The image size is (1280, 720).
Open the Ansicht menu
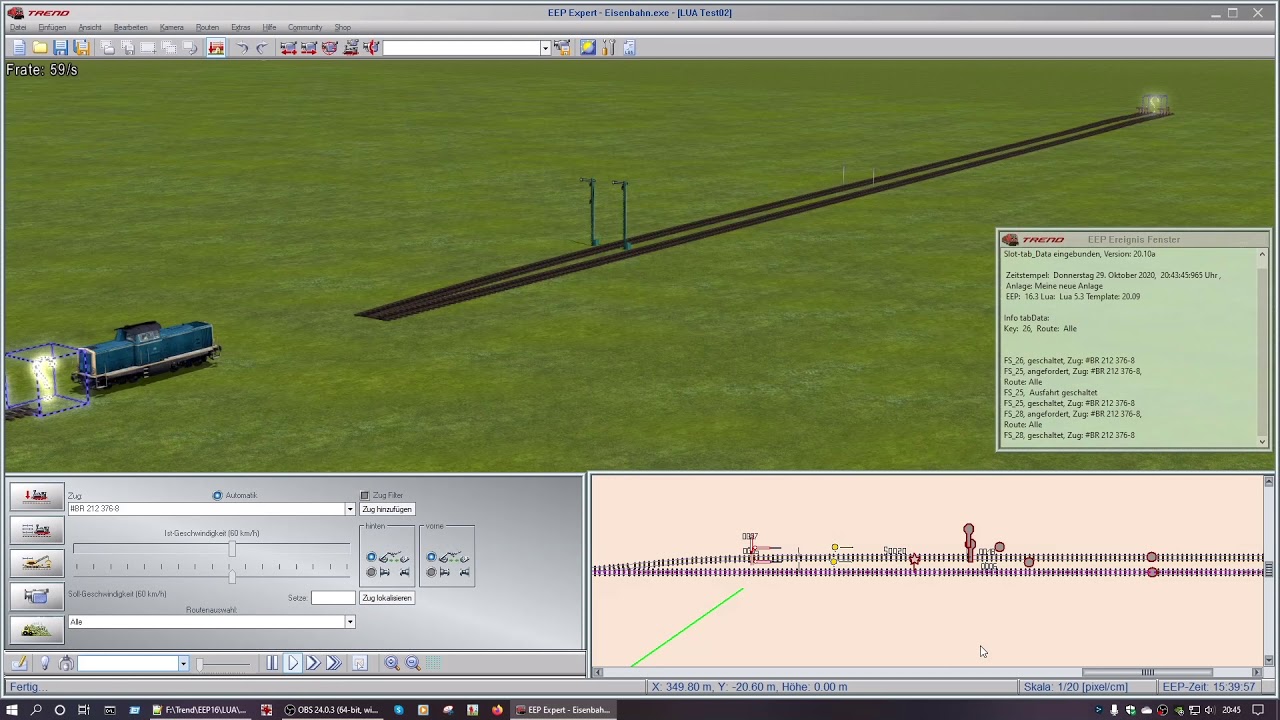coord(90,27)
